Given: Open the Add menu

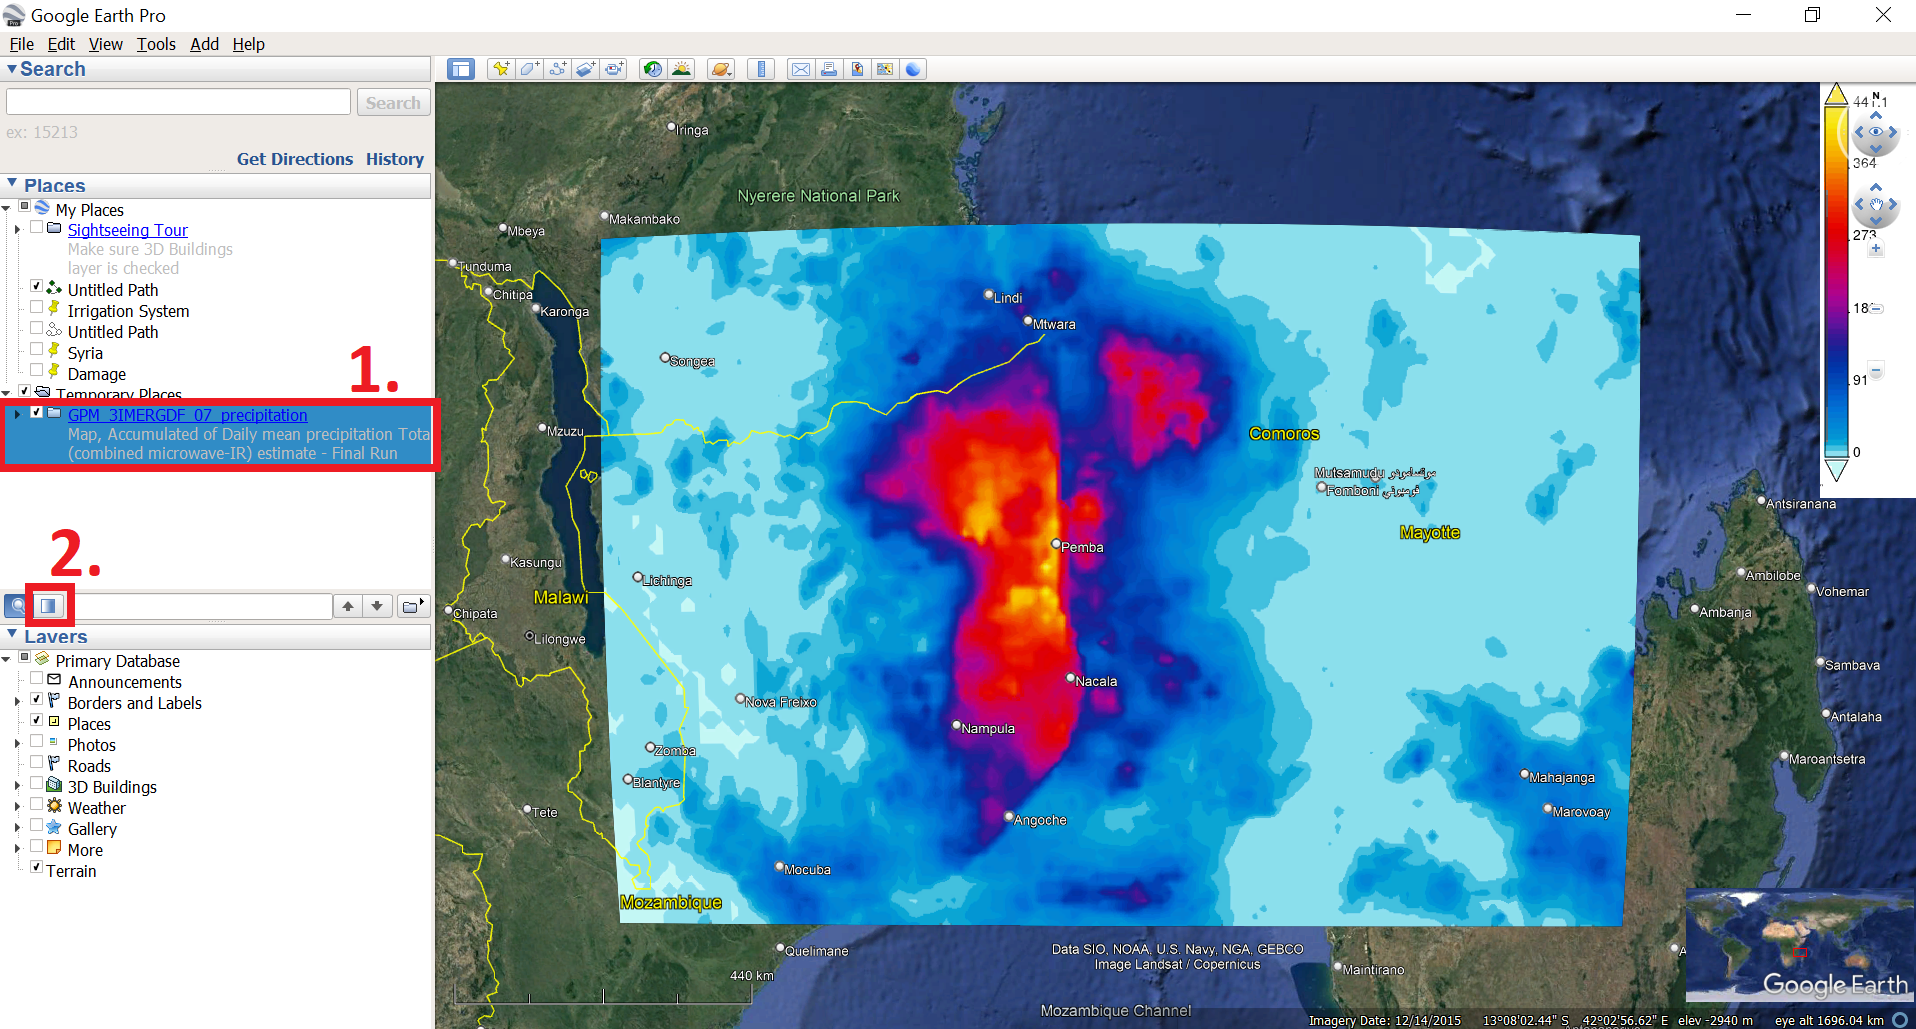Looking at the screenshot, I should [204, 44].
